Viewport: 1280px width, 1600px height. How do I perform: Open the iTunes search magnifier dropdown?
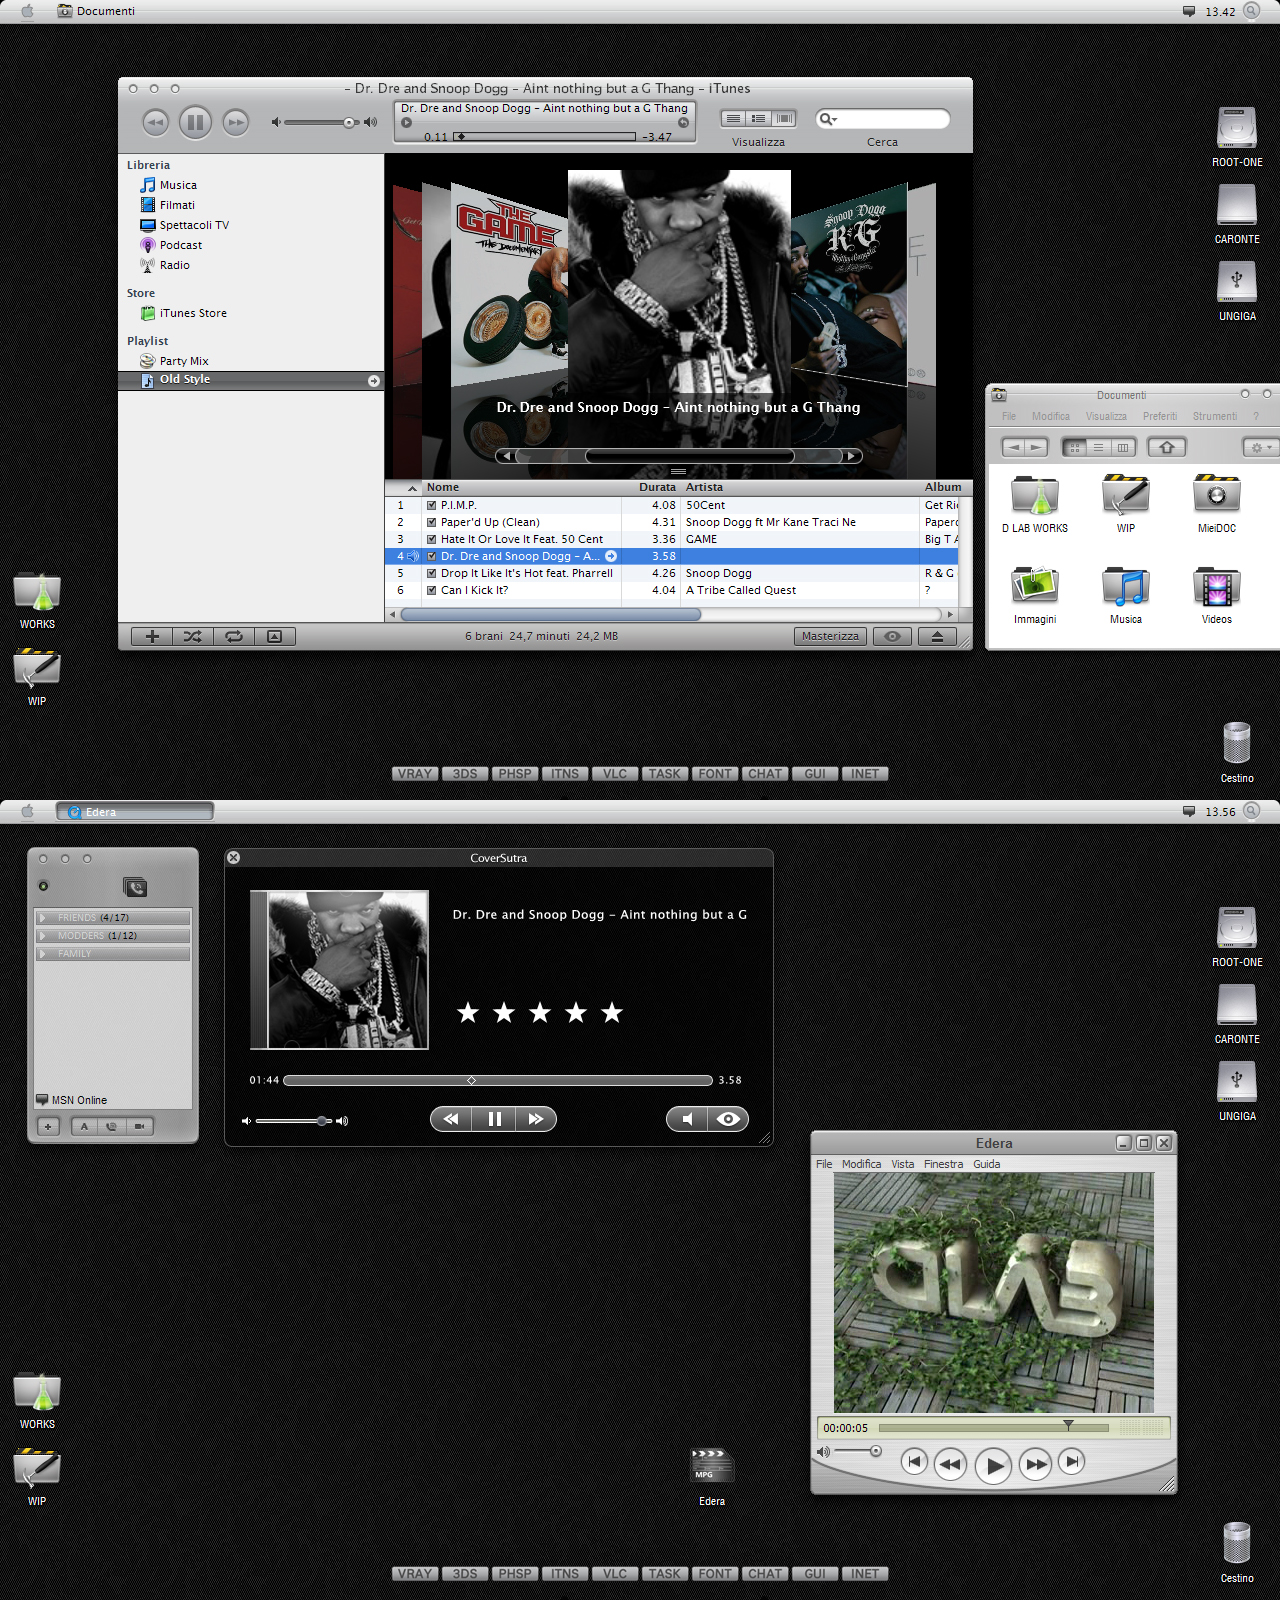(x=827, y=119)
